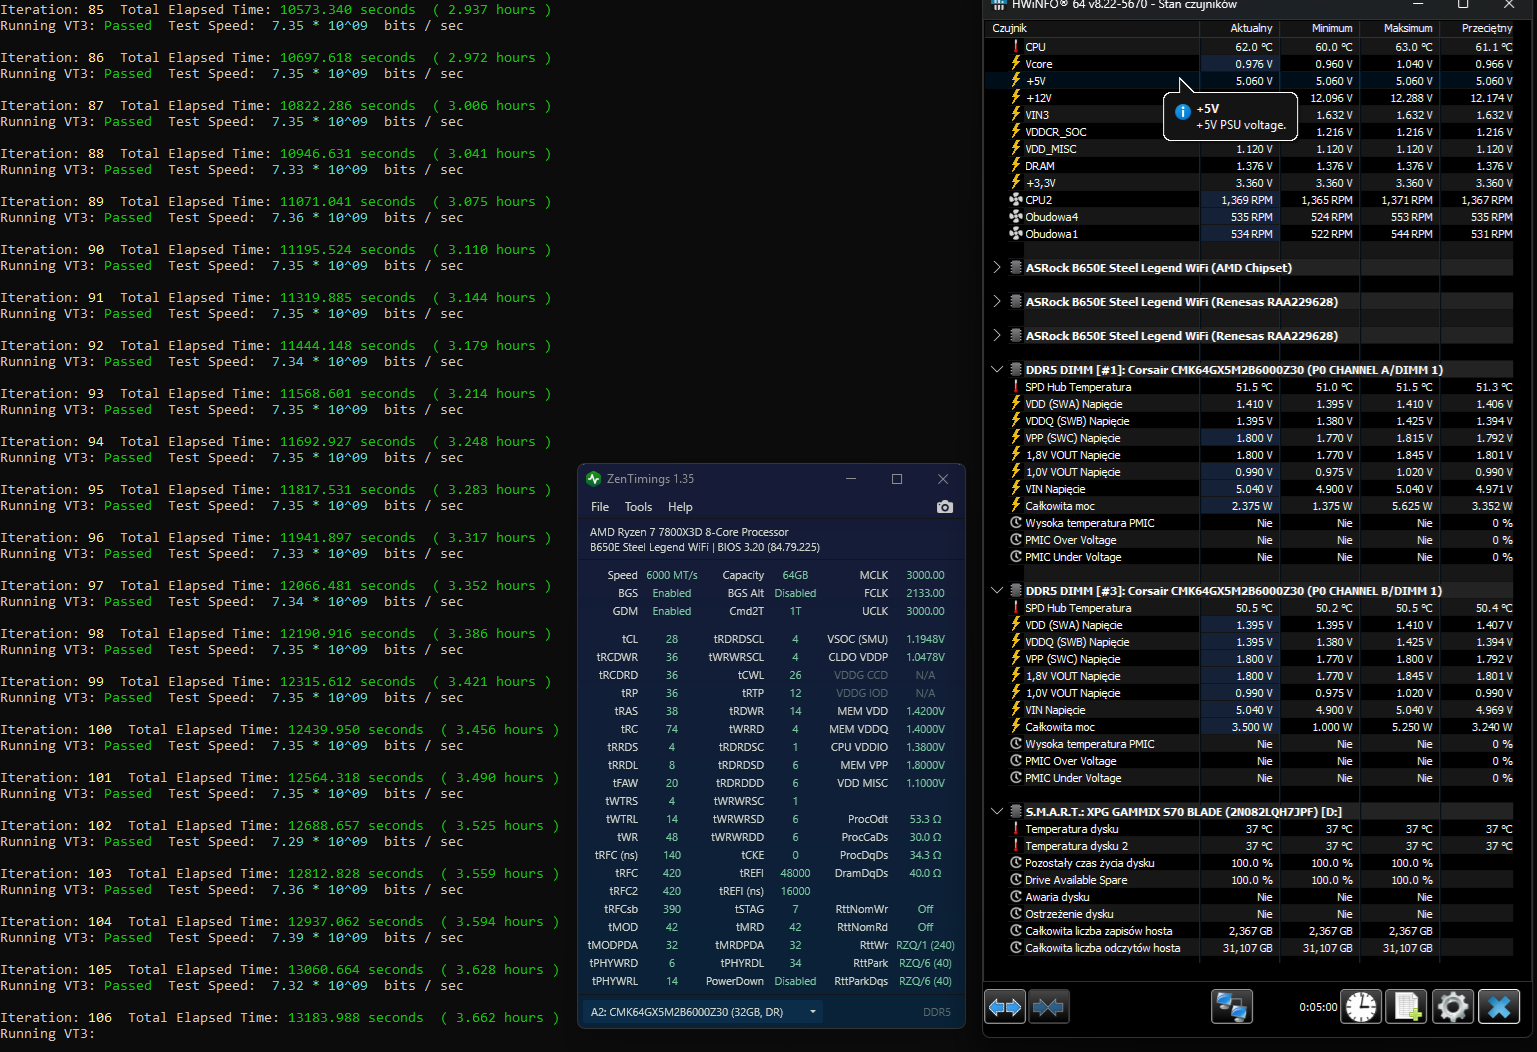Click the Czujnik column header
Viewport: 1537px width, 1052px height.
1010,28
